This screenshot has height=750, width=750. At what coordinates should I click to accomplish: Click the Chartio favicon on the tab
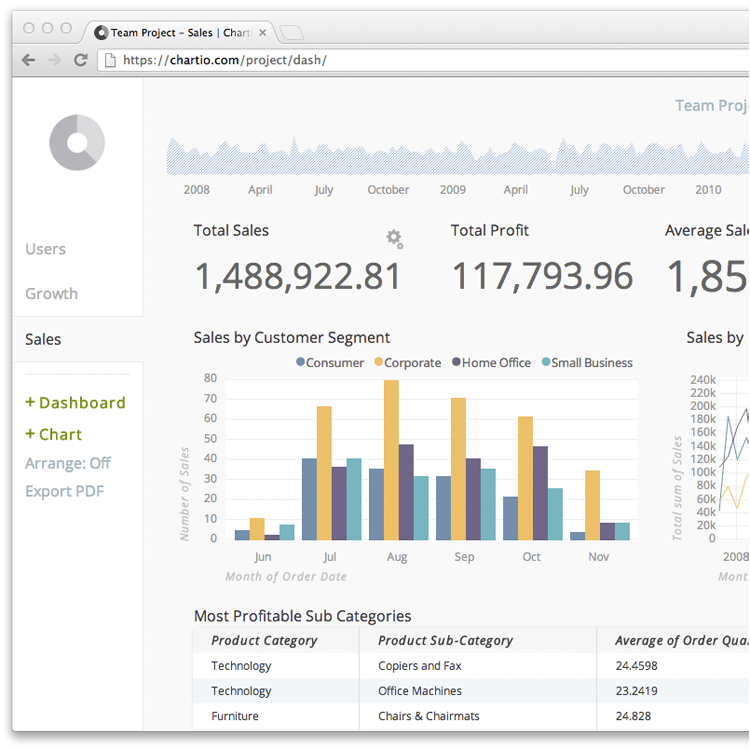[101, 33]
